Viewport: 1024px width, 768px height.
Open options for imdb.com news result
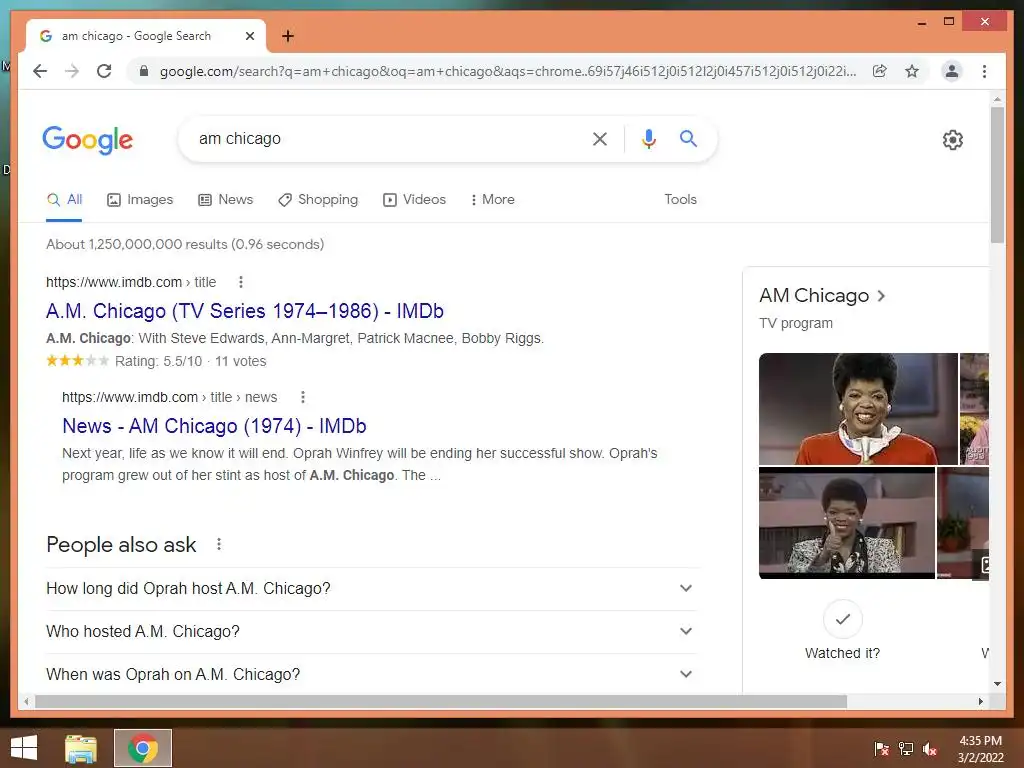click(302, 397)
